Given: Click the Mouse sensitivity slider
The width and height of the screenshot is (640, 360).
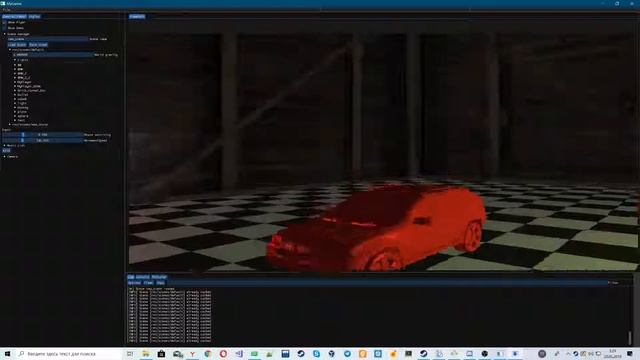Looking at the screenshot, I should tap(42, 135).
